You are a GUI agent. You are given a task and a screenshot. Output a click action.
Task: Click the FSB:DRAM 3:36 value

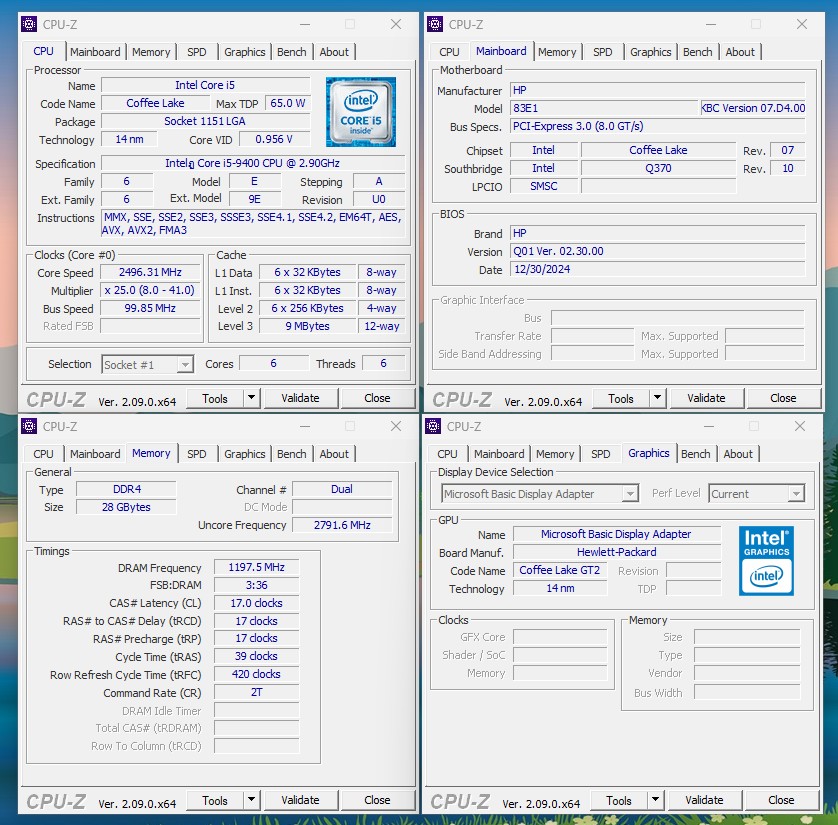point(257,585)
